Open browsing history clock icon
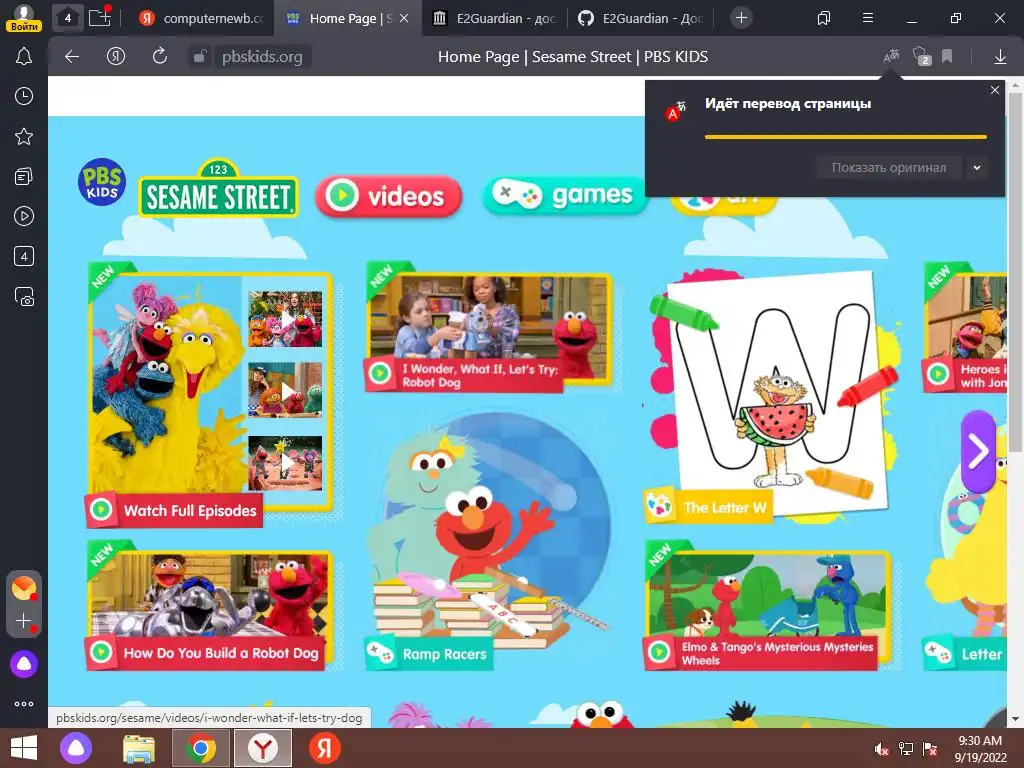The image size is (1024, 768). 24,96
